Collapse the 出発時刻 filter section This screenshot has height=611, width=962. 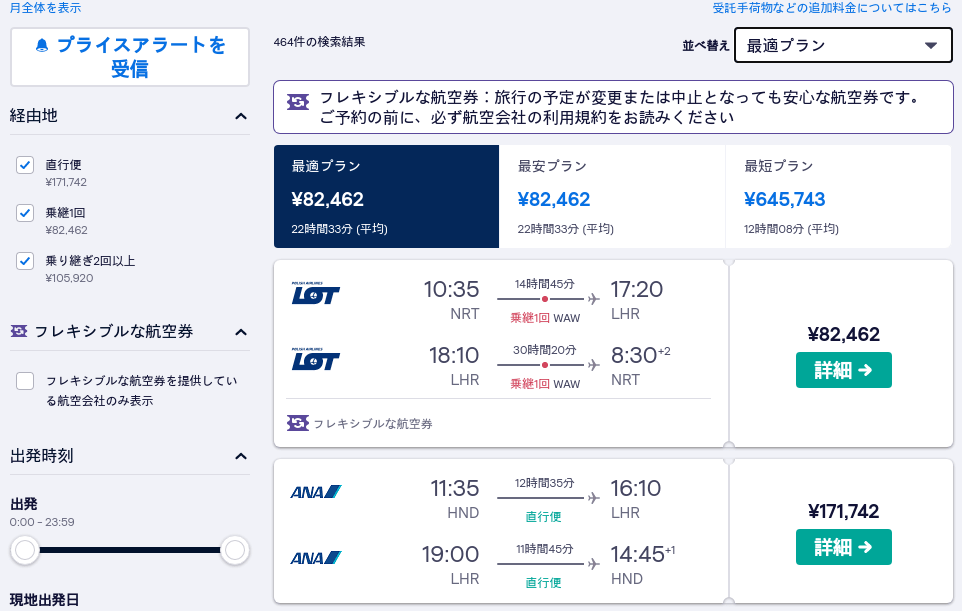pos(241,456)
